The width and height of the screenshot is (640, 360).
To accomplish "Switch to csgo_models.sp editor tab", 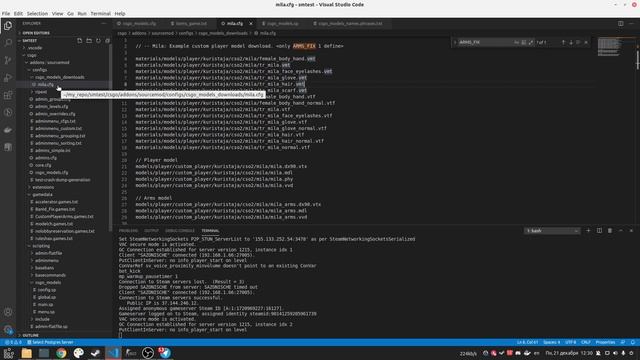I will click(x=282, y=24).
